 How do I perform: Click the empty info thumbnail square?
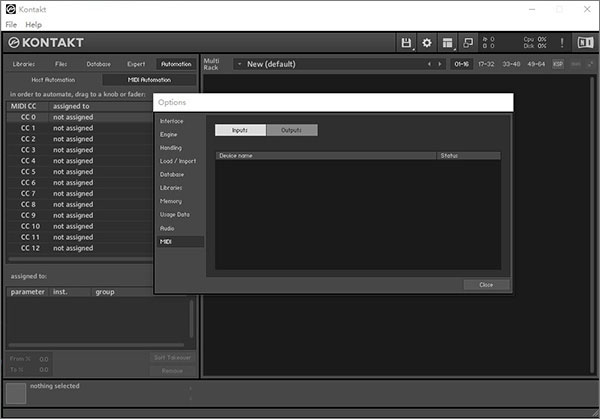pyautogui.click(x=16, y=393)
